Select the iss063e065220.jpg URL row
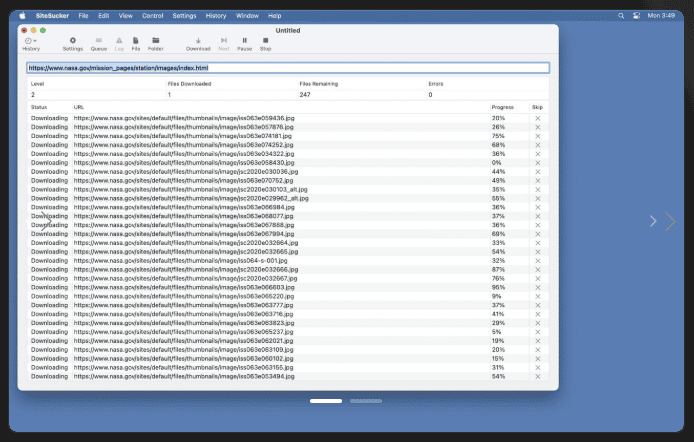 [x=184, y=296]
